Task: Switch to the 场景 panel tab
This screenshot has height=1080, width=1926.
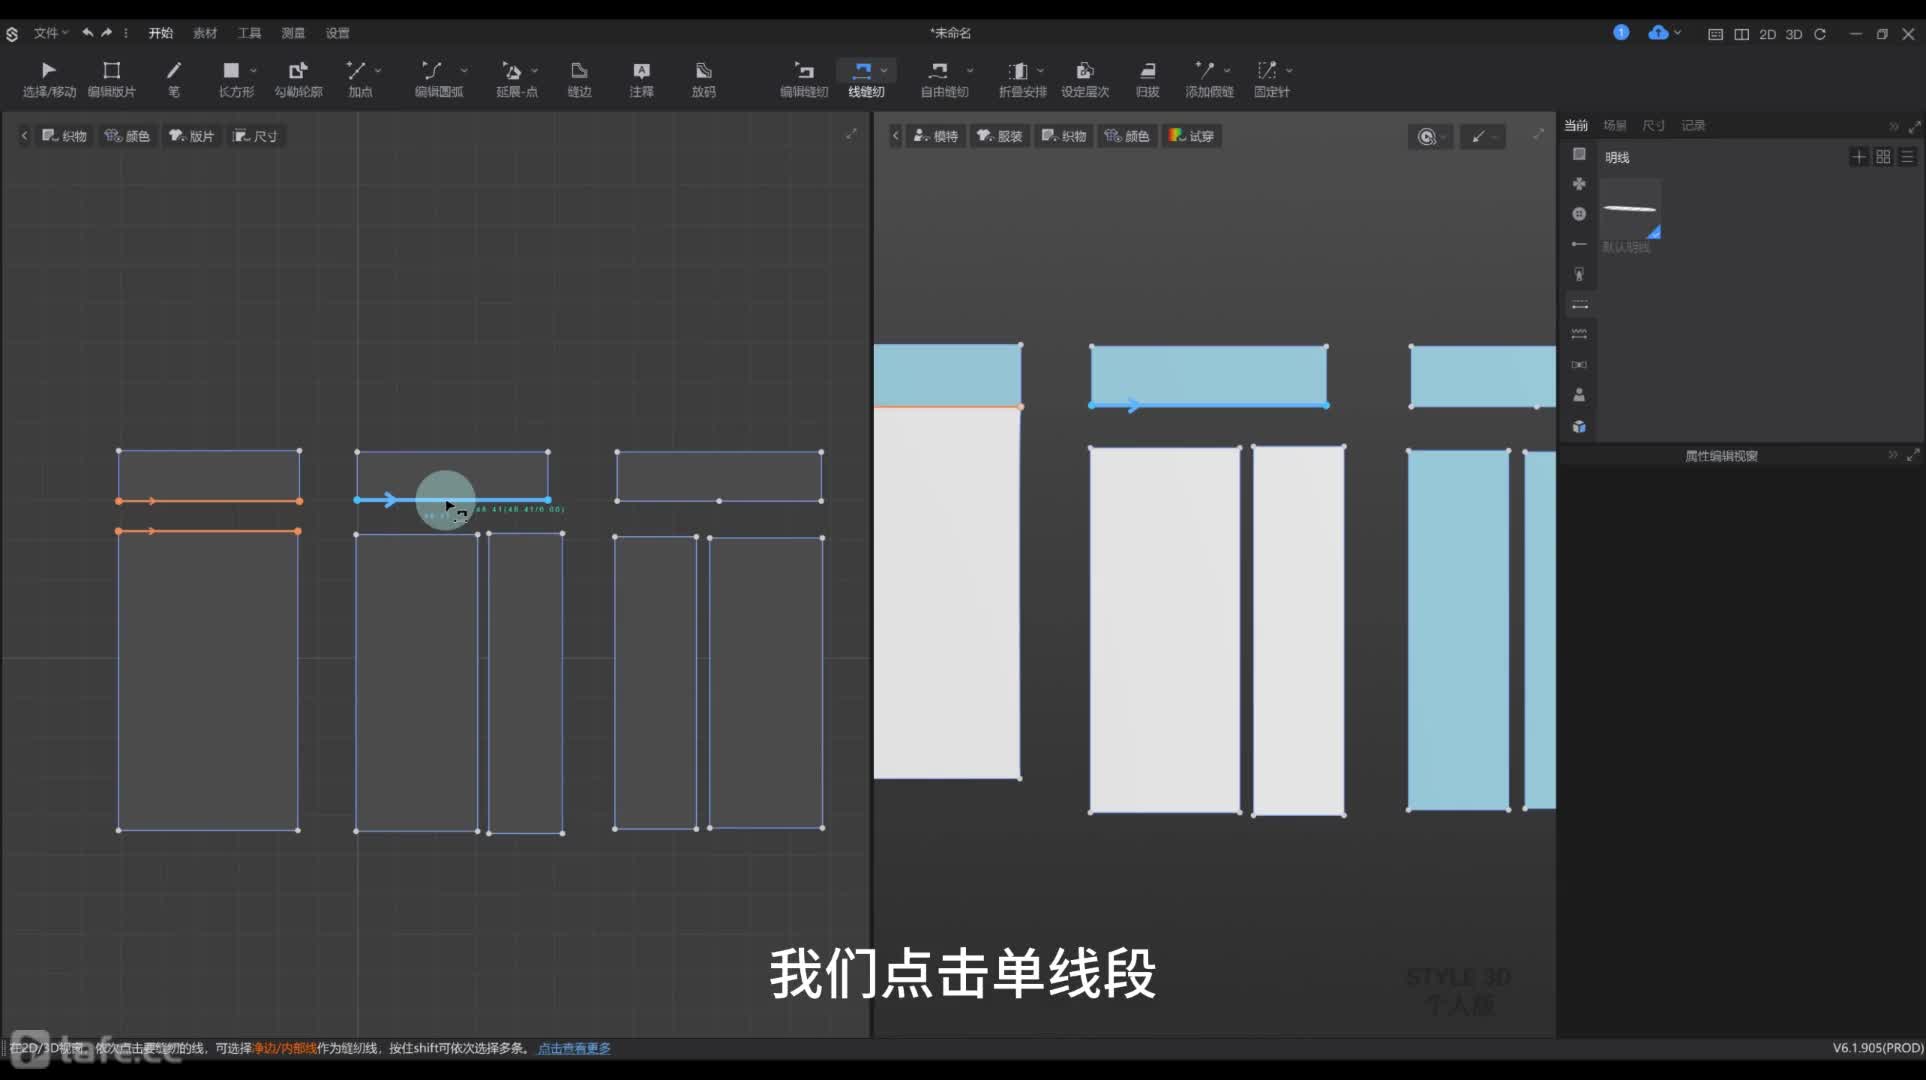Action: click(x=1615, y=126)
